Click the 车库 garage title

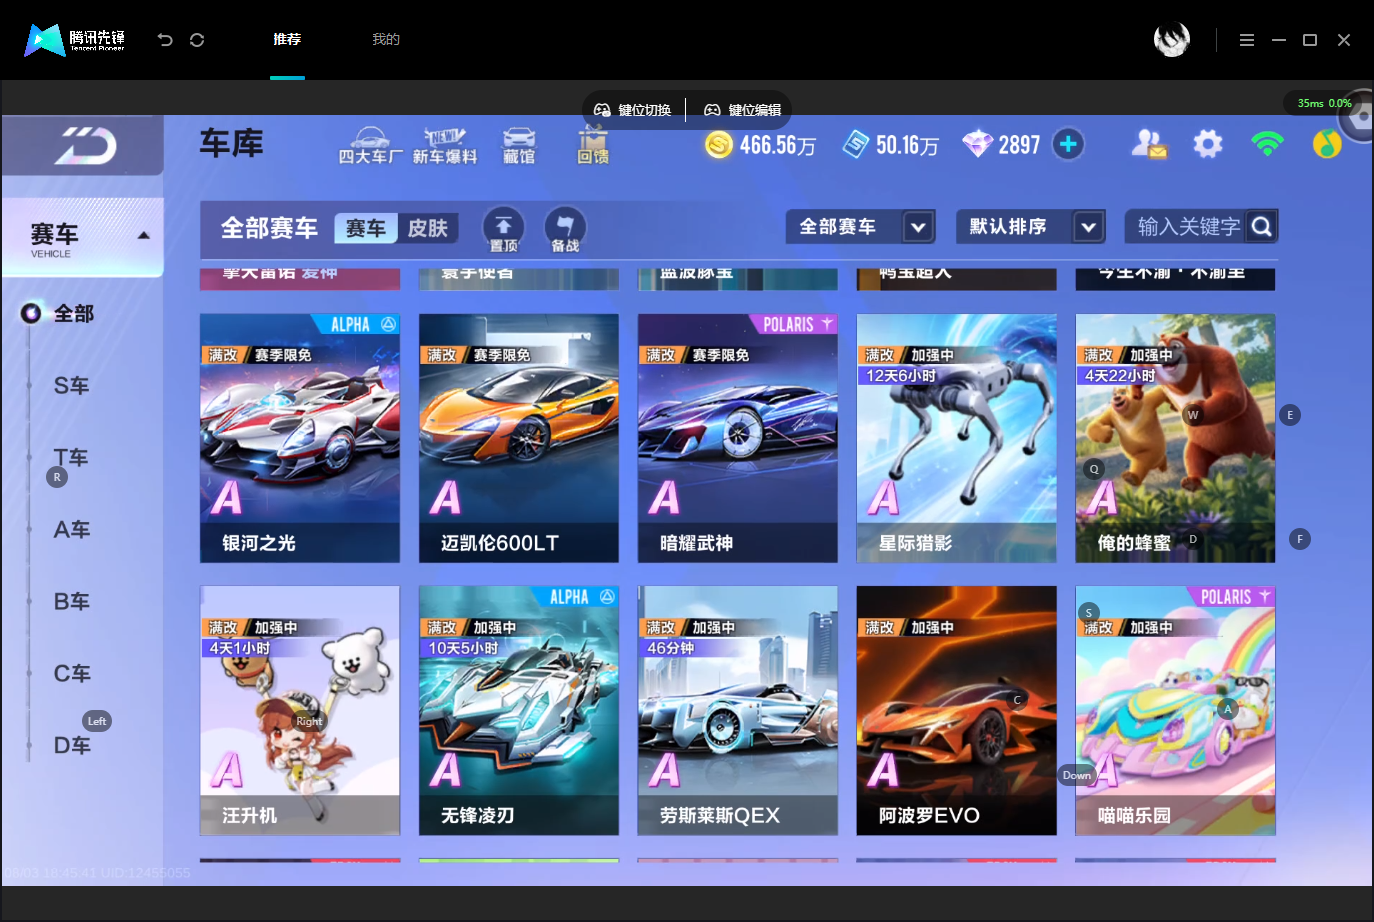click(231, 144)
